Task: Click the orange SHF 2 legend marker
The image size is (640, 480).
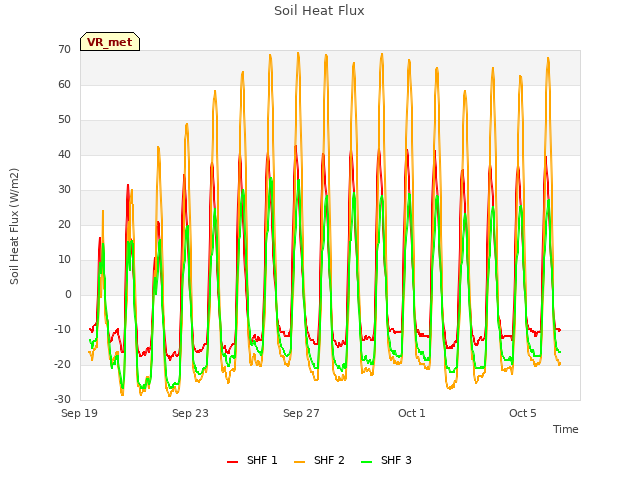Action: point(299,462)
